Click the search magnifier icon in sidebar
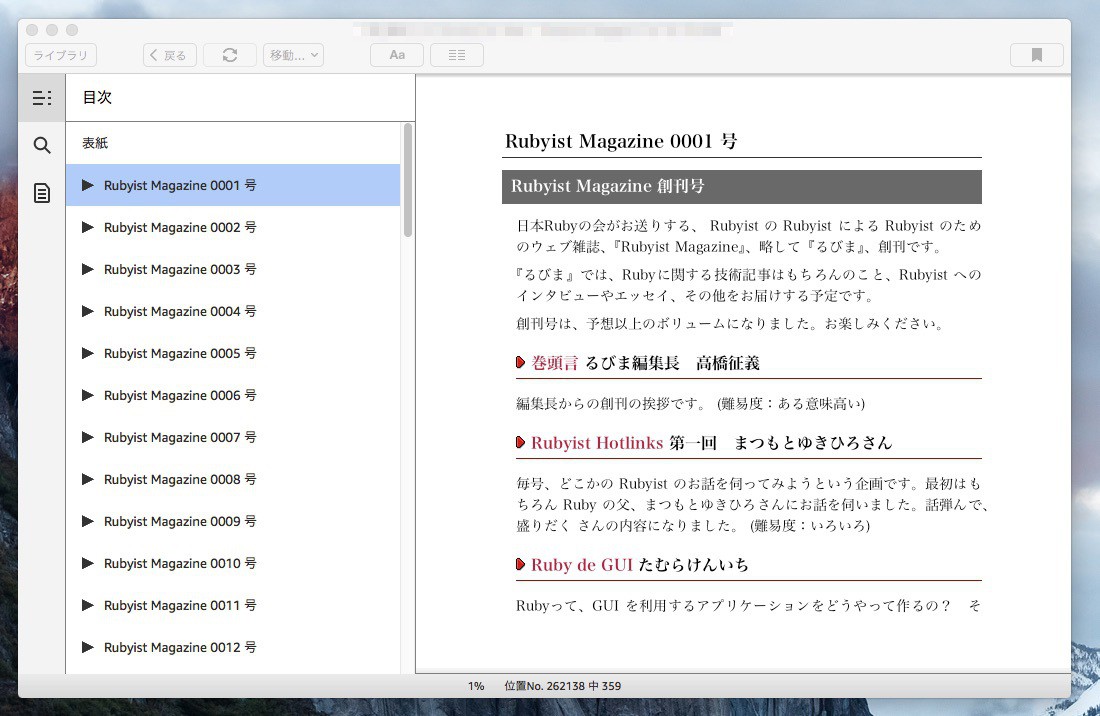Viewport: 1100px width, 716px height. click(x=41, y=146)
